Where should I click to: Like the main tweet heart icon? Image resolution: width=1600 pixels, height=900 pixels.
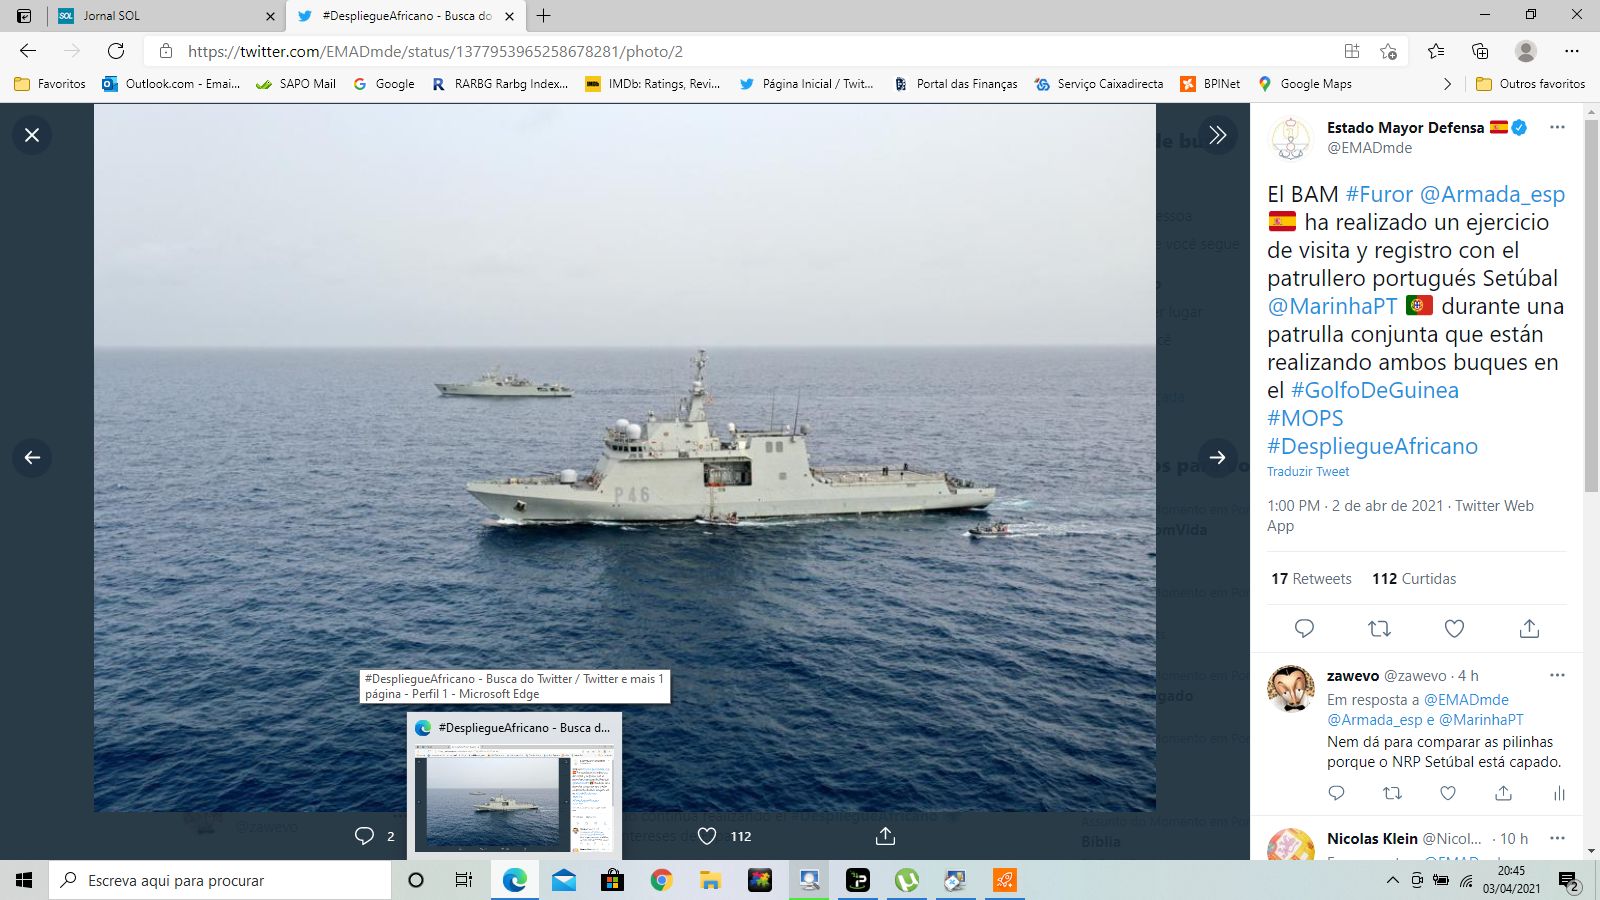click(x=1454, y=628)
